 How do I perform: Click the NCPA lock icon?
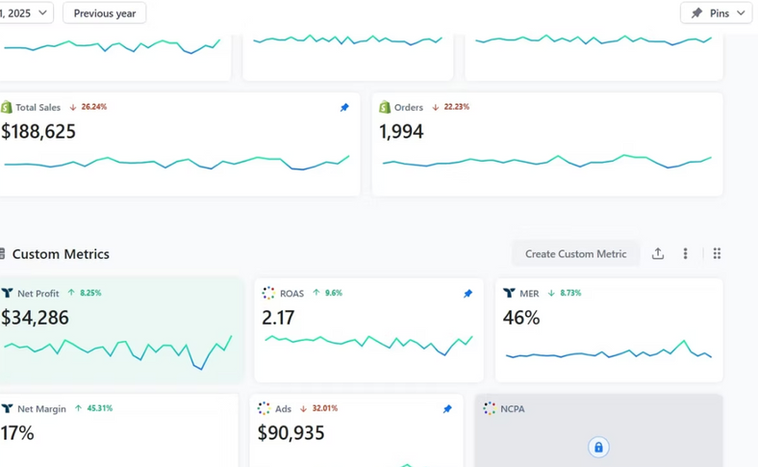598,447
